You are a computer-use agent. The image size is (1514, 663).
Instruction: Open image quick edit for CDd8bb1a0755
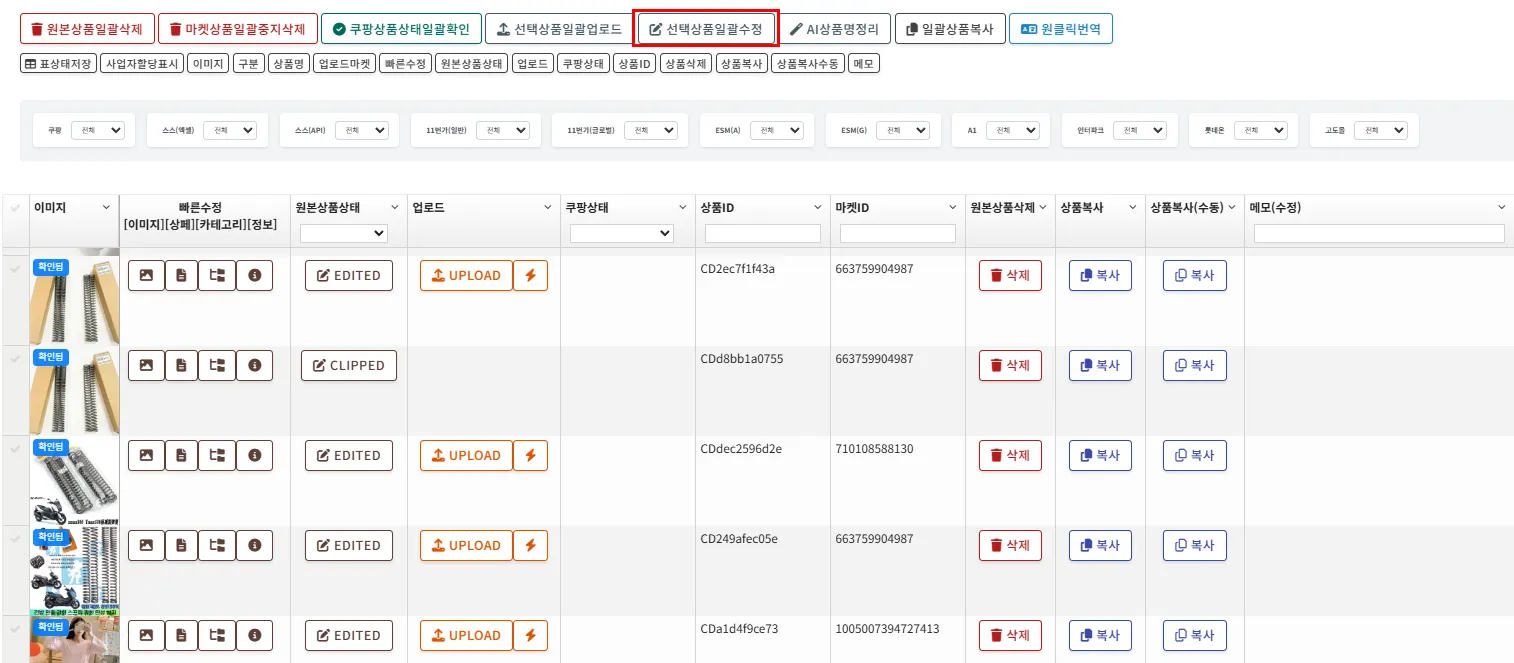click(146, 365)
